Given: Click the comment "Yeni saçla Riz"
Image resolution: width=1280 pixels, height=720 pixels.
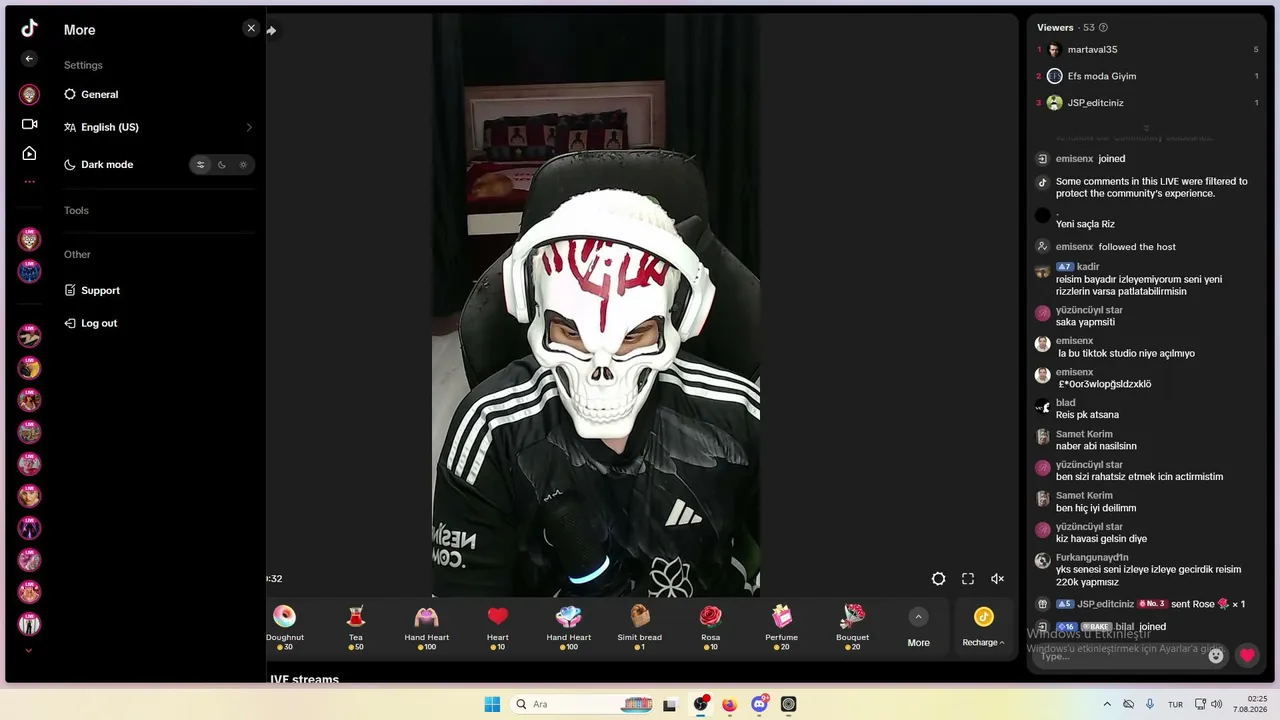Looking at the screenshot, I should pyautogui.click(x=1085, y=224).
